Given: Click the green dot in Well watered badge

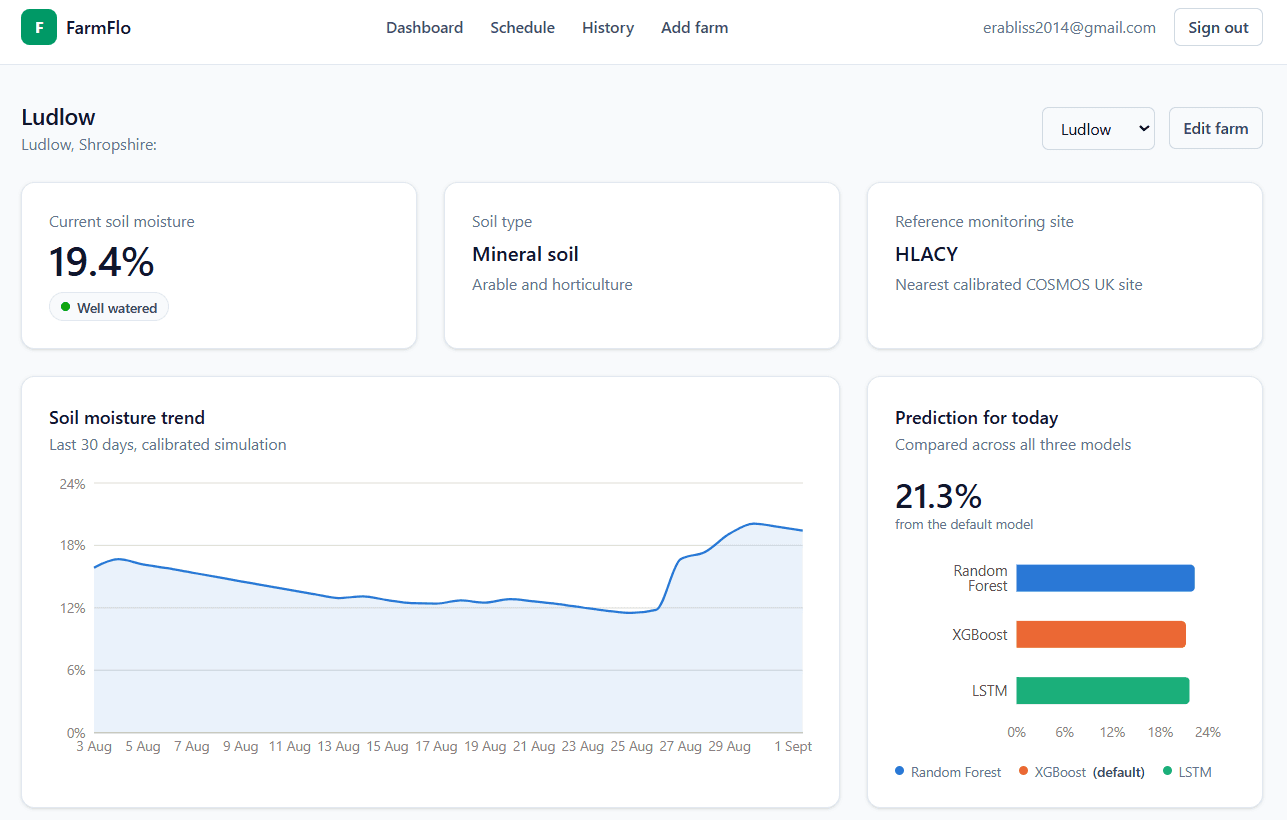Looking at the screenshot, I should coord(65,307).
